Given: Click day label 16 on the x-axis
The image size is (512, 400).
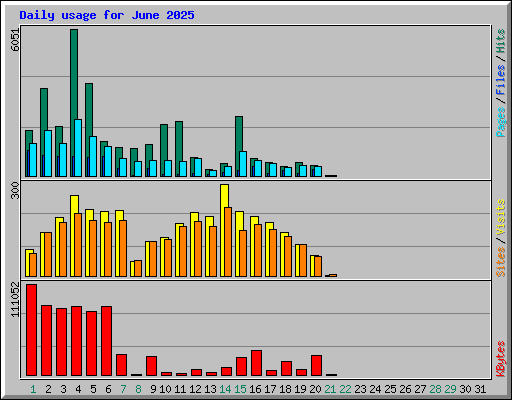Looking at the screenshot, I should click(255, 389).
